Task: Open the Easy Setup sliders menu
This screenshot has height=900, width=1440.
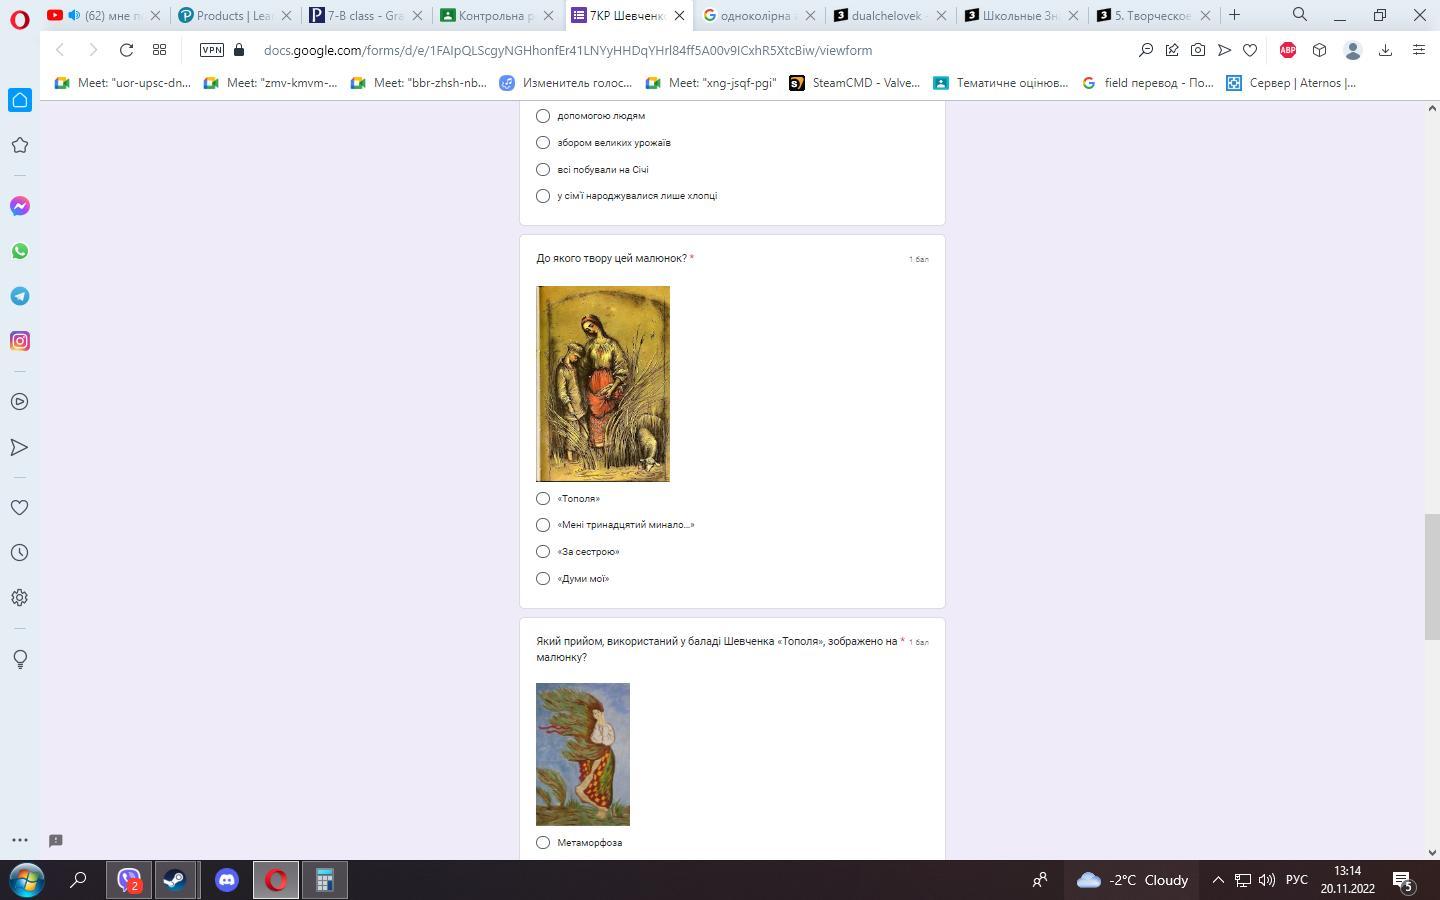Action: click(x=1418, y=50)
